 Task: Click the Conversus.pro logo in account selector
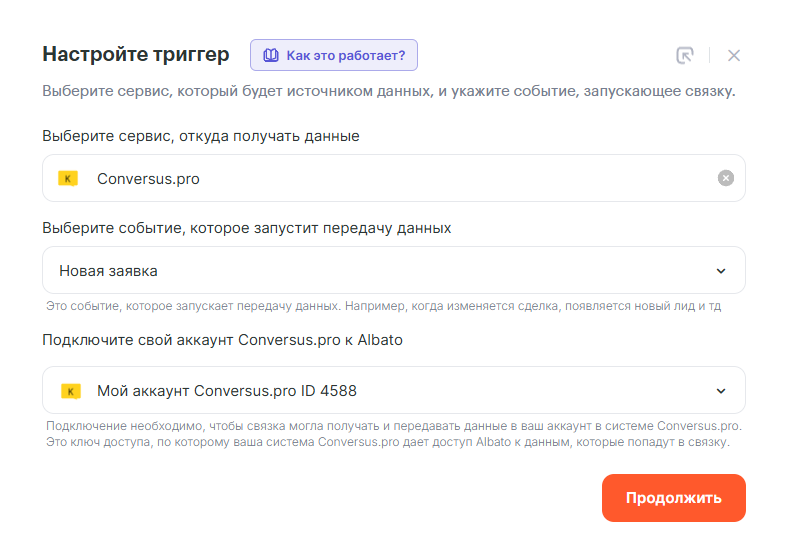pos(70,391)
